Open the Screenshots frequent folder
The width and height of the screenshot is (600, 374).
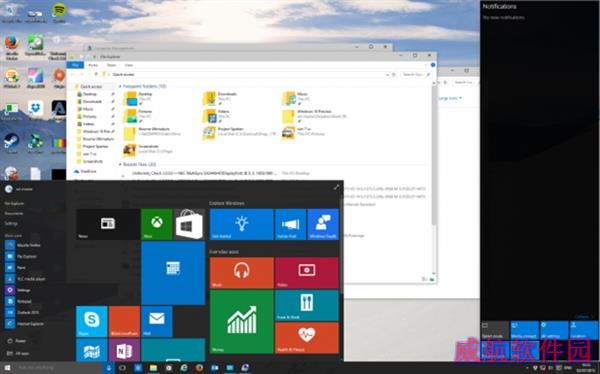[x=147, y=150]
